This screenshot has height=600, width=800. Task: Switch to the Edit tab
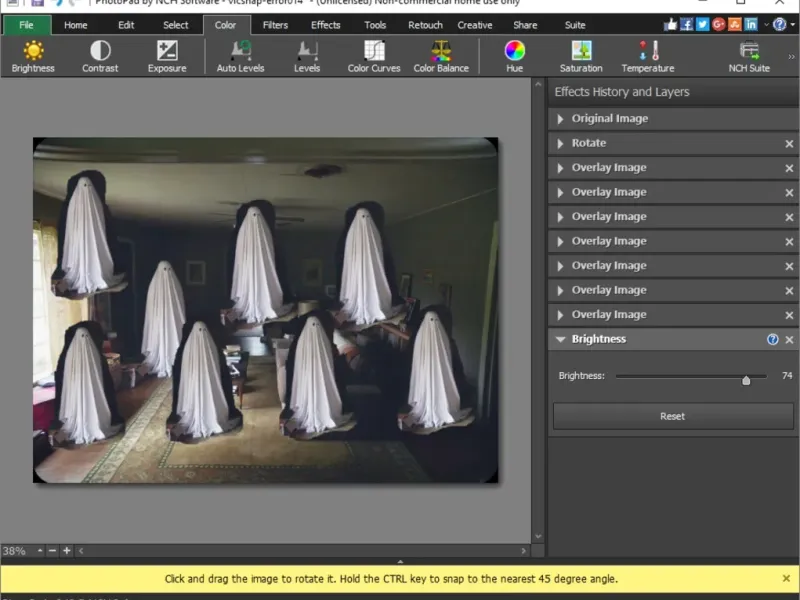126,25
